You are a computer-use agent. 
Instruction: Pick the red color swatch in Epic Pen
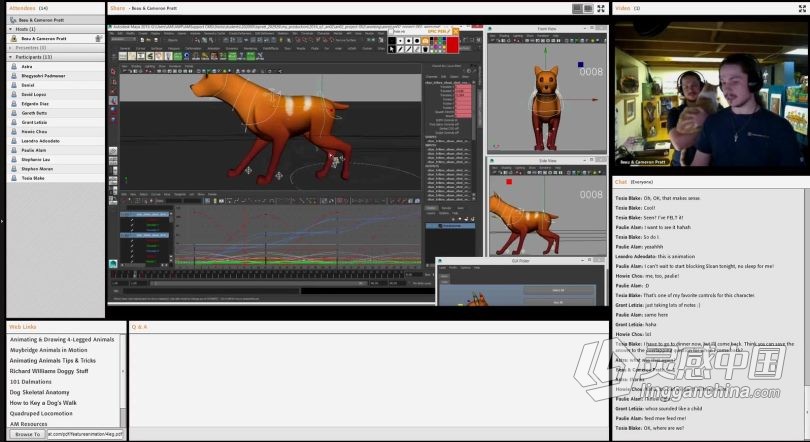[453, 45]
